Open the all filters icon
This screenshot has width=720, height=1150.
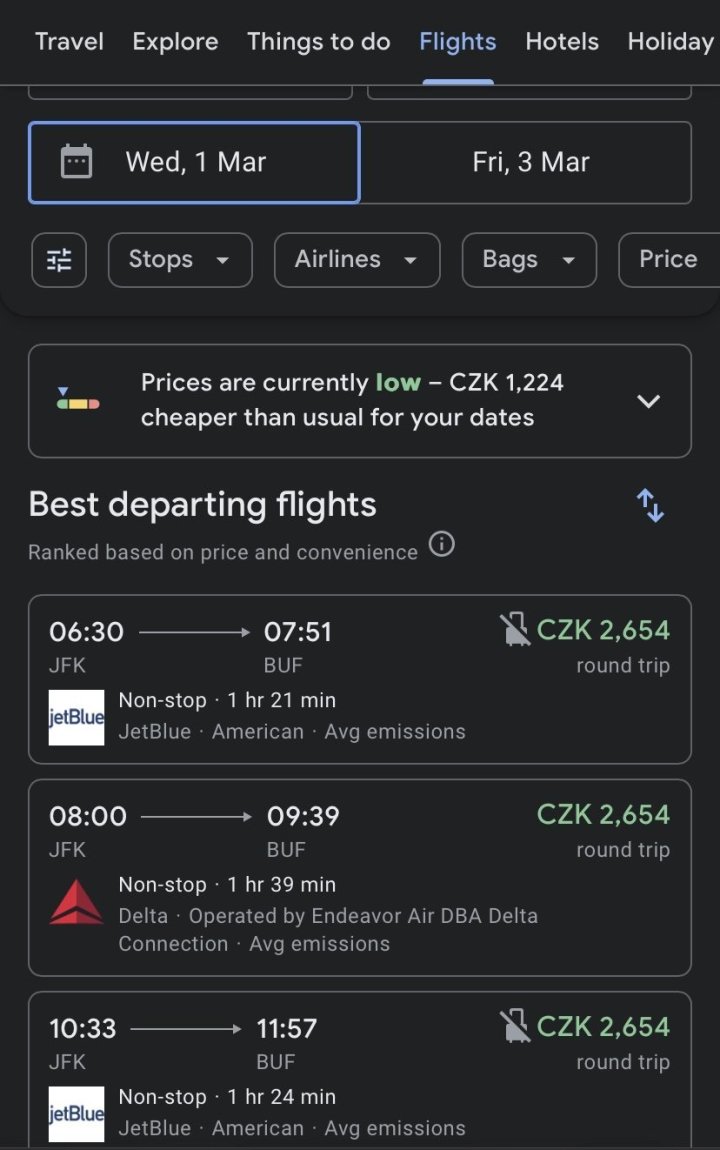click(59, 260)
